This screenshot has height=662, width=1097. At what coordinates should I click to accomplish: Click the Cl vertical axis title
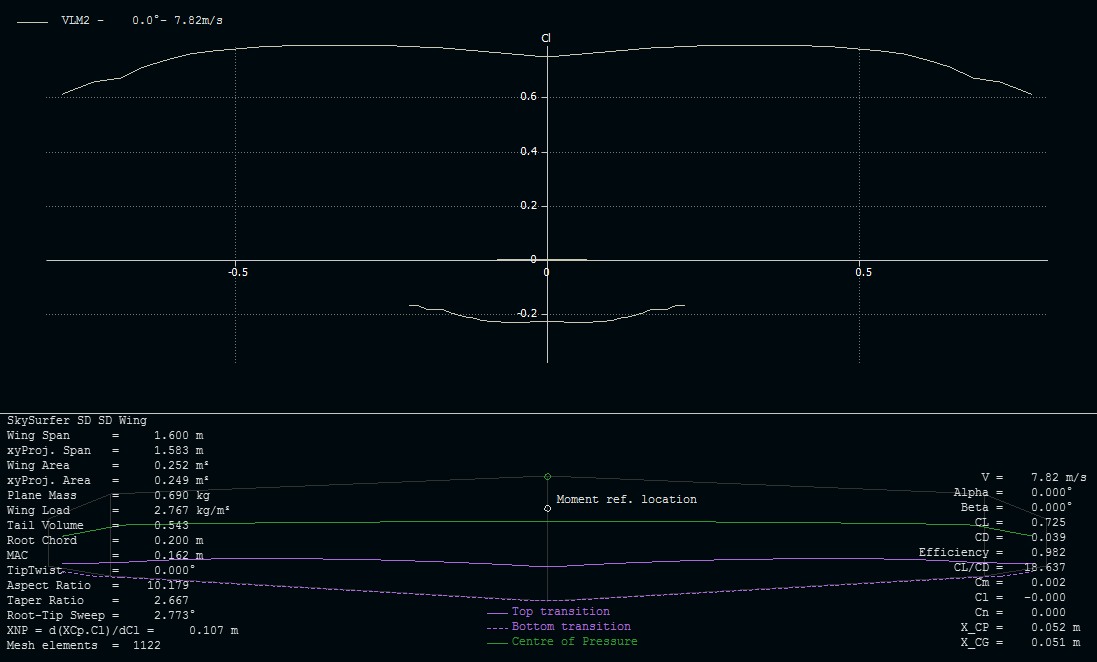point(546,38)
